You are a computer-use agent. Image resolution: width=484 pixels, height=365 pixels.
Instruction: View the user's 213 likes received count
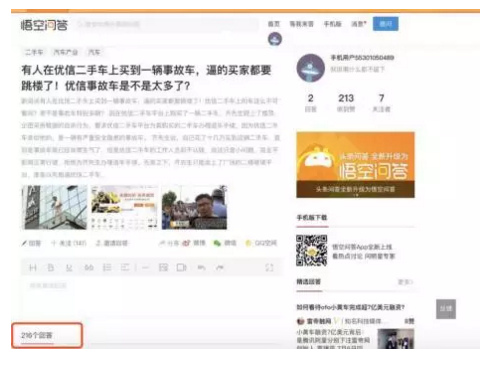346,103
